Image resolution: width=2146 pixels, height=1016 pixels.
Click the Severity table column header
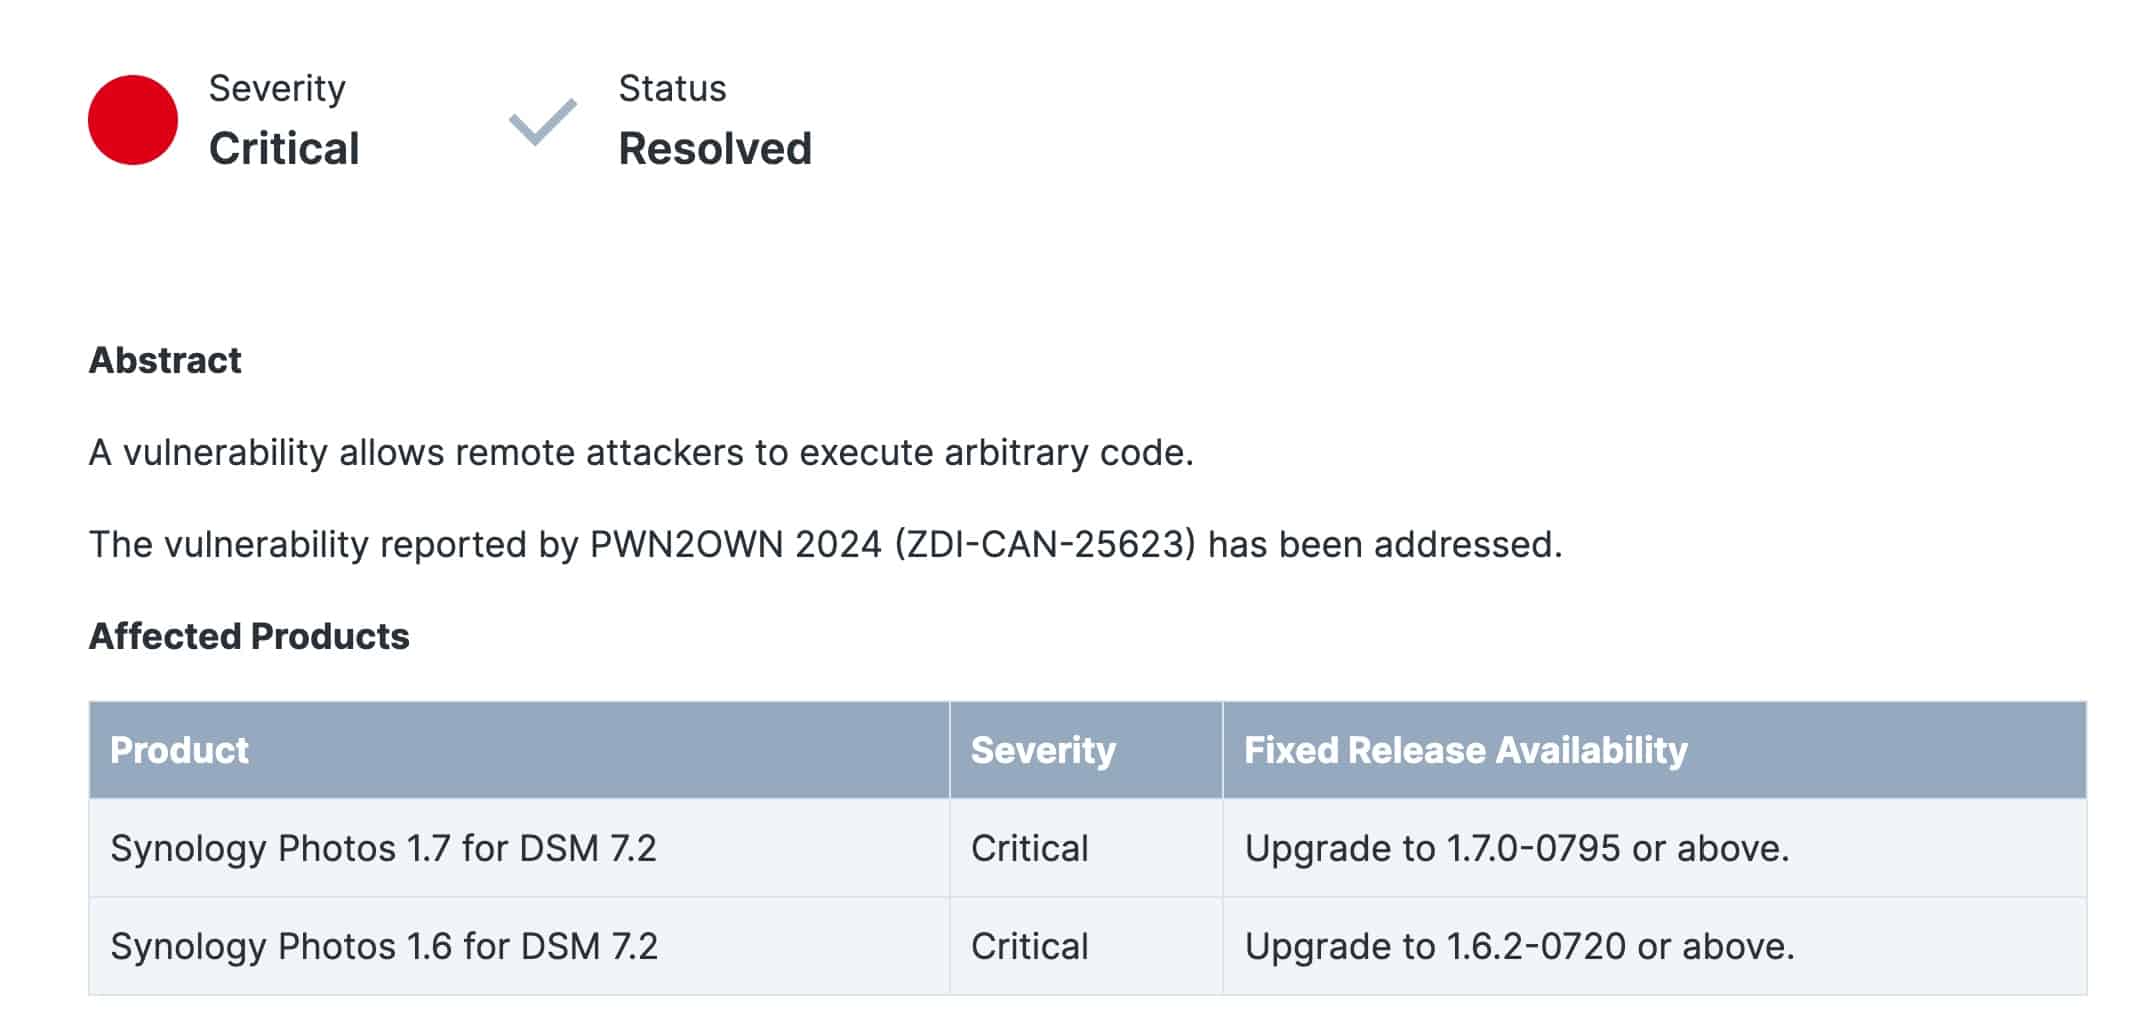tap(1086, 750)
